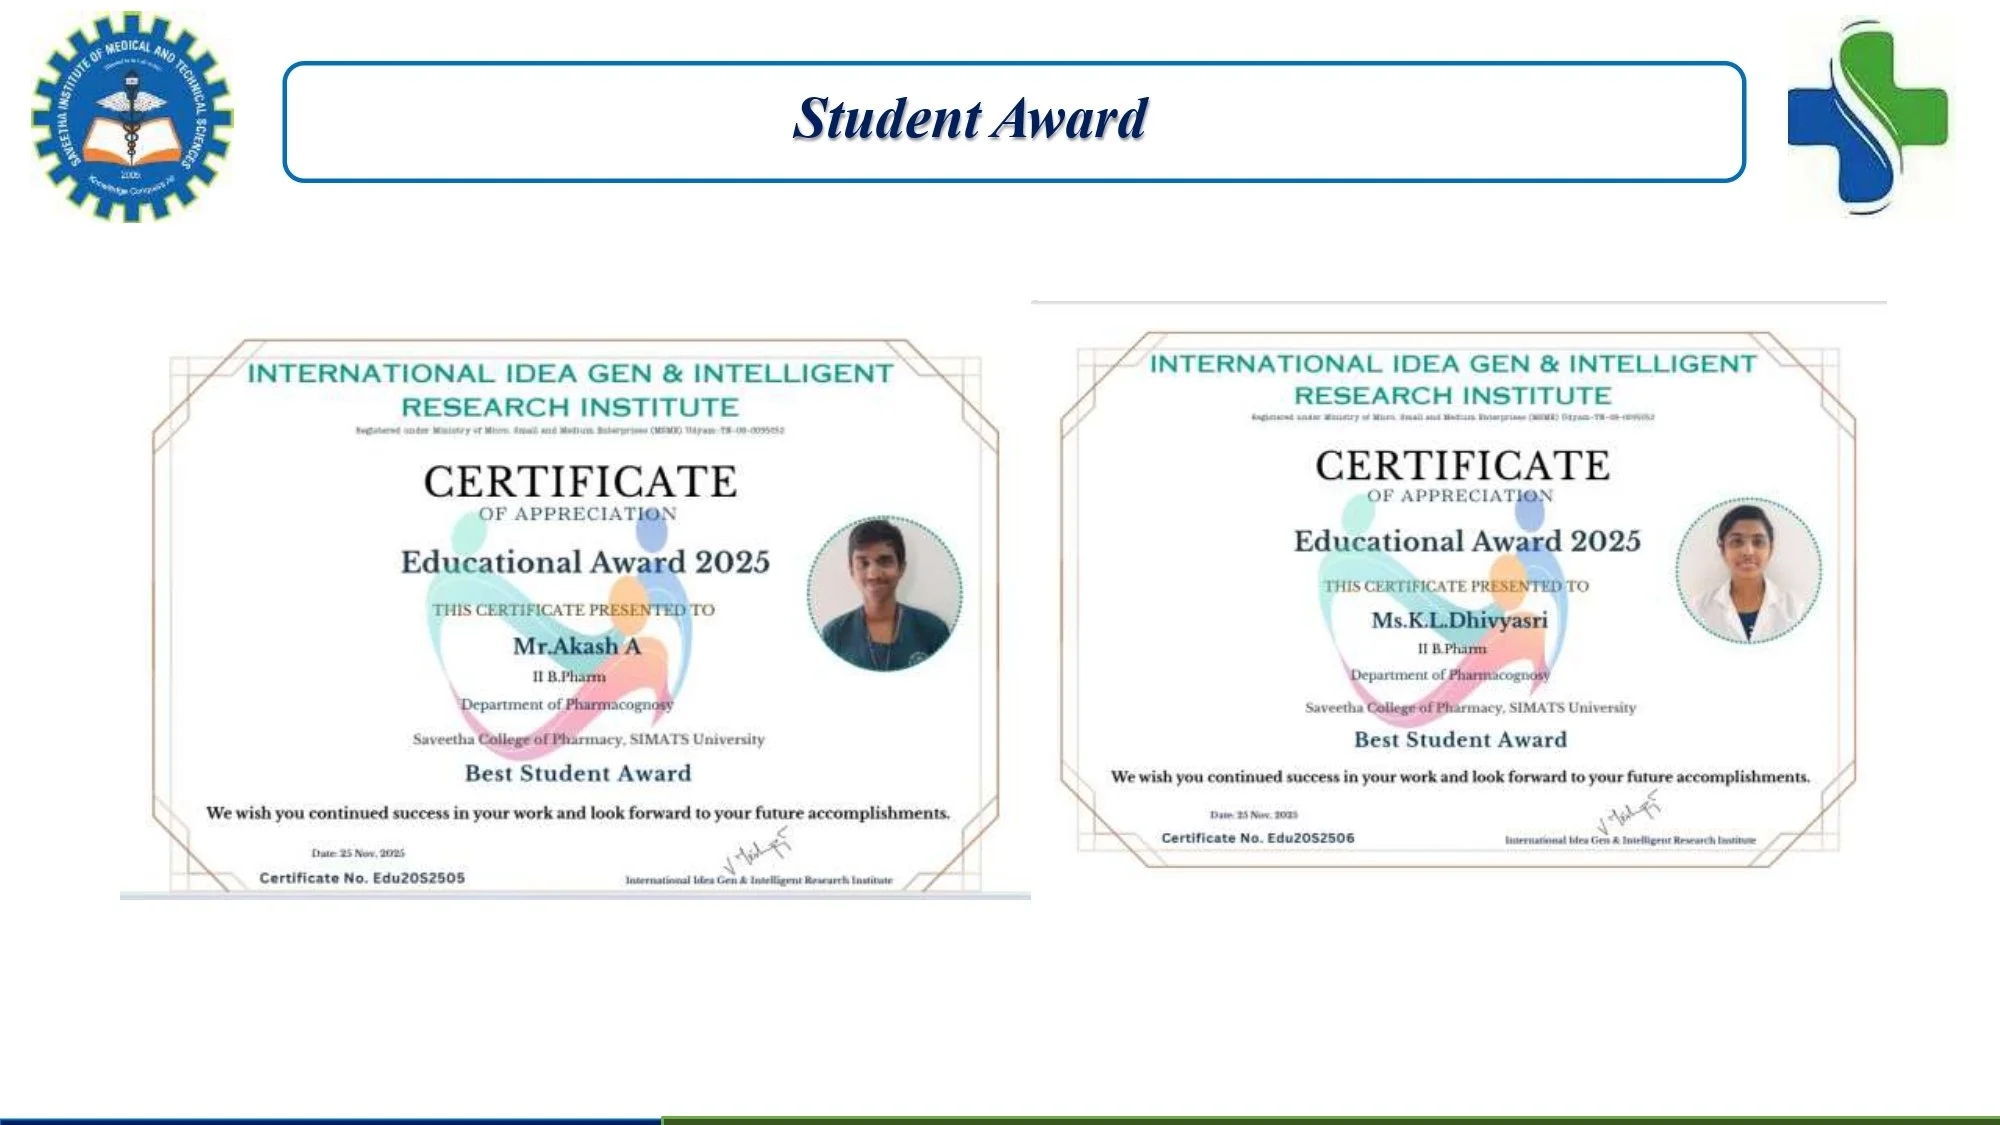2000x1125 pixels.
Task: Click the Student Award title box
Action: [1013, 121]
